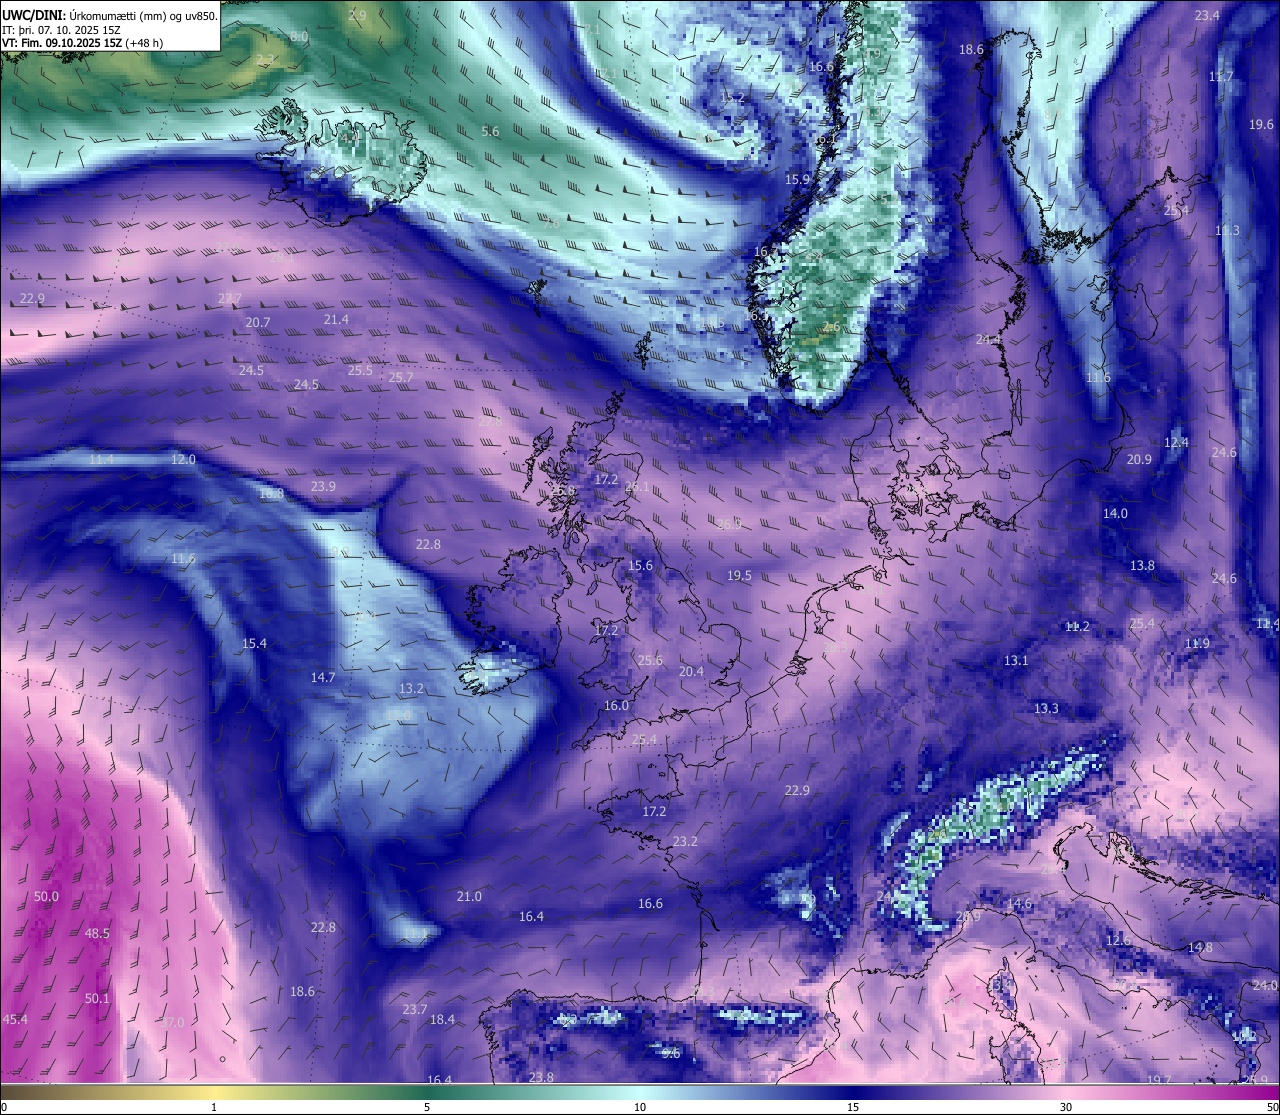Click the map value '23.2'
This screenshot has height=1115, width=1280.
(684, 842)
